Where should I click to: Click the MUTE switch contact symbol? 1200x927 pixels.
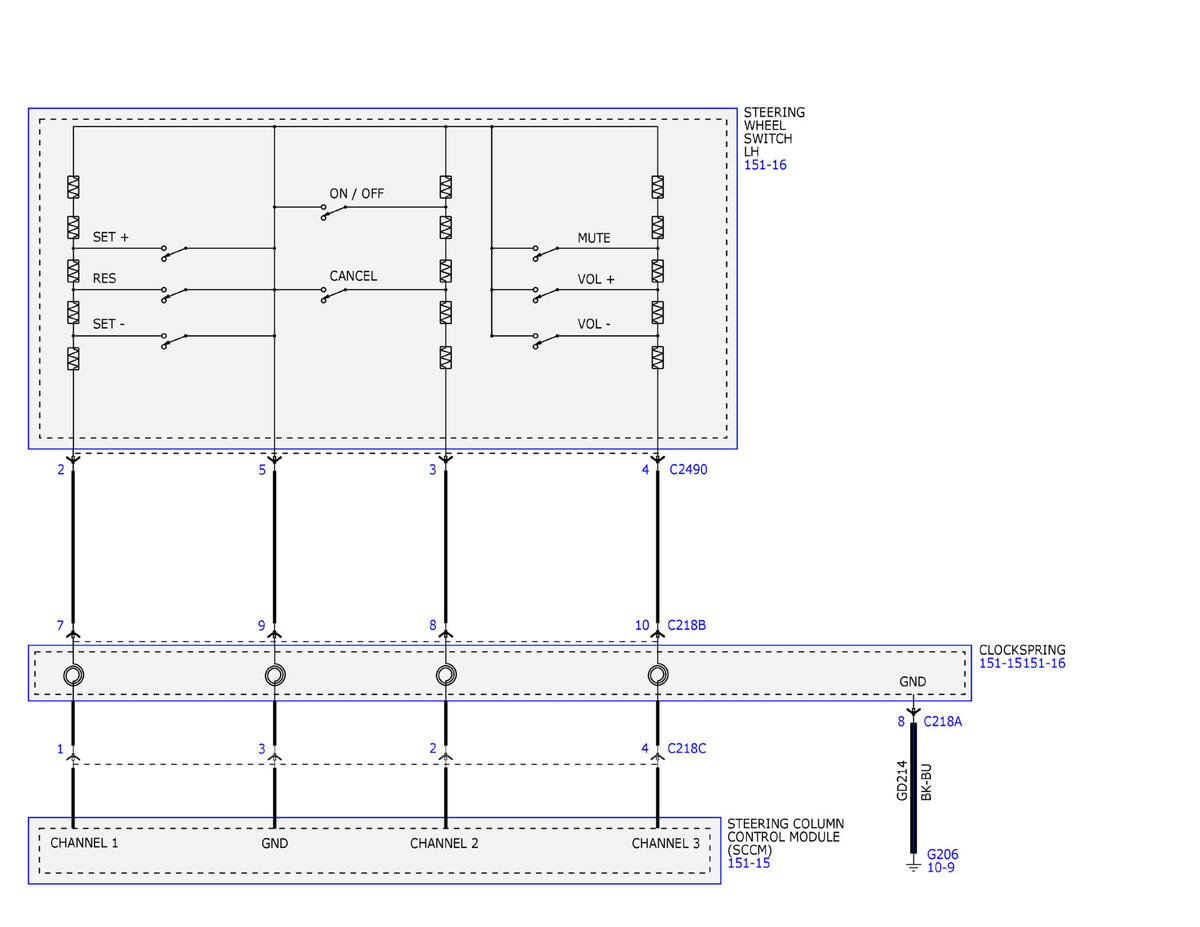pyautogui.click(x=546, y=252)
